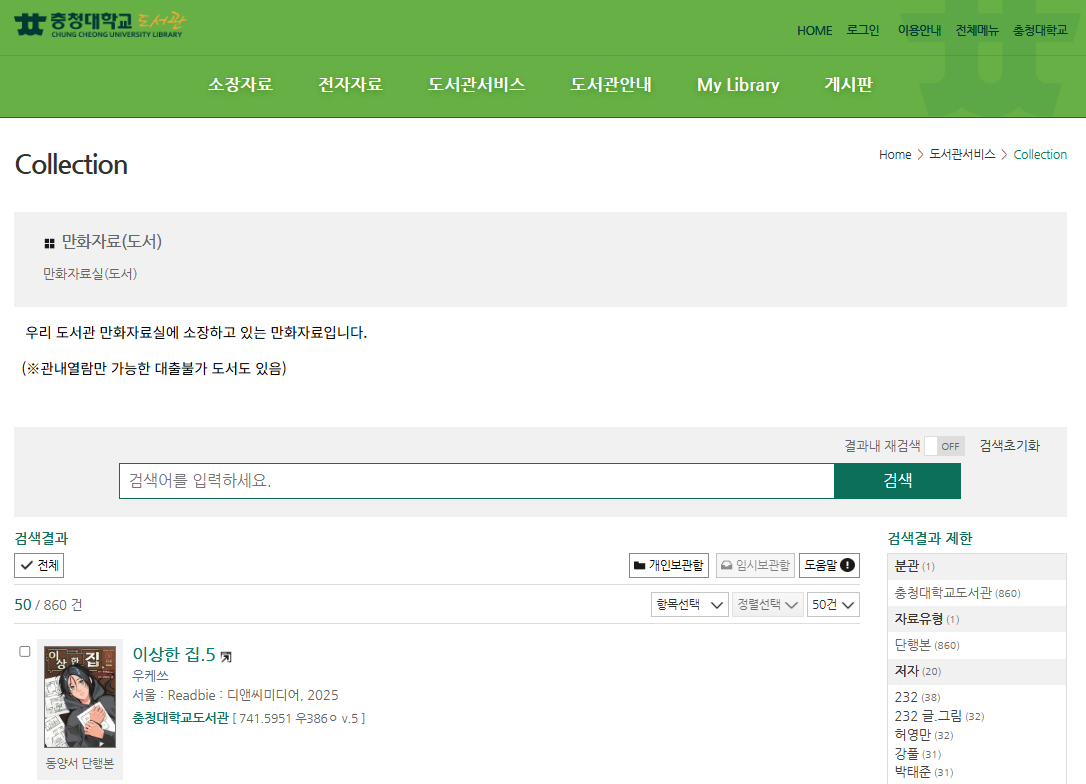Change results per page 50건 dropdown
Screen dimensions: 1086x784
pyautogui.click(x=833, y=605)
